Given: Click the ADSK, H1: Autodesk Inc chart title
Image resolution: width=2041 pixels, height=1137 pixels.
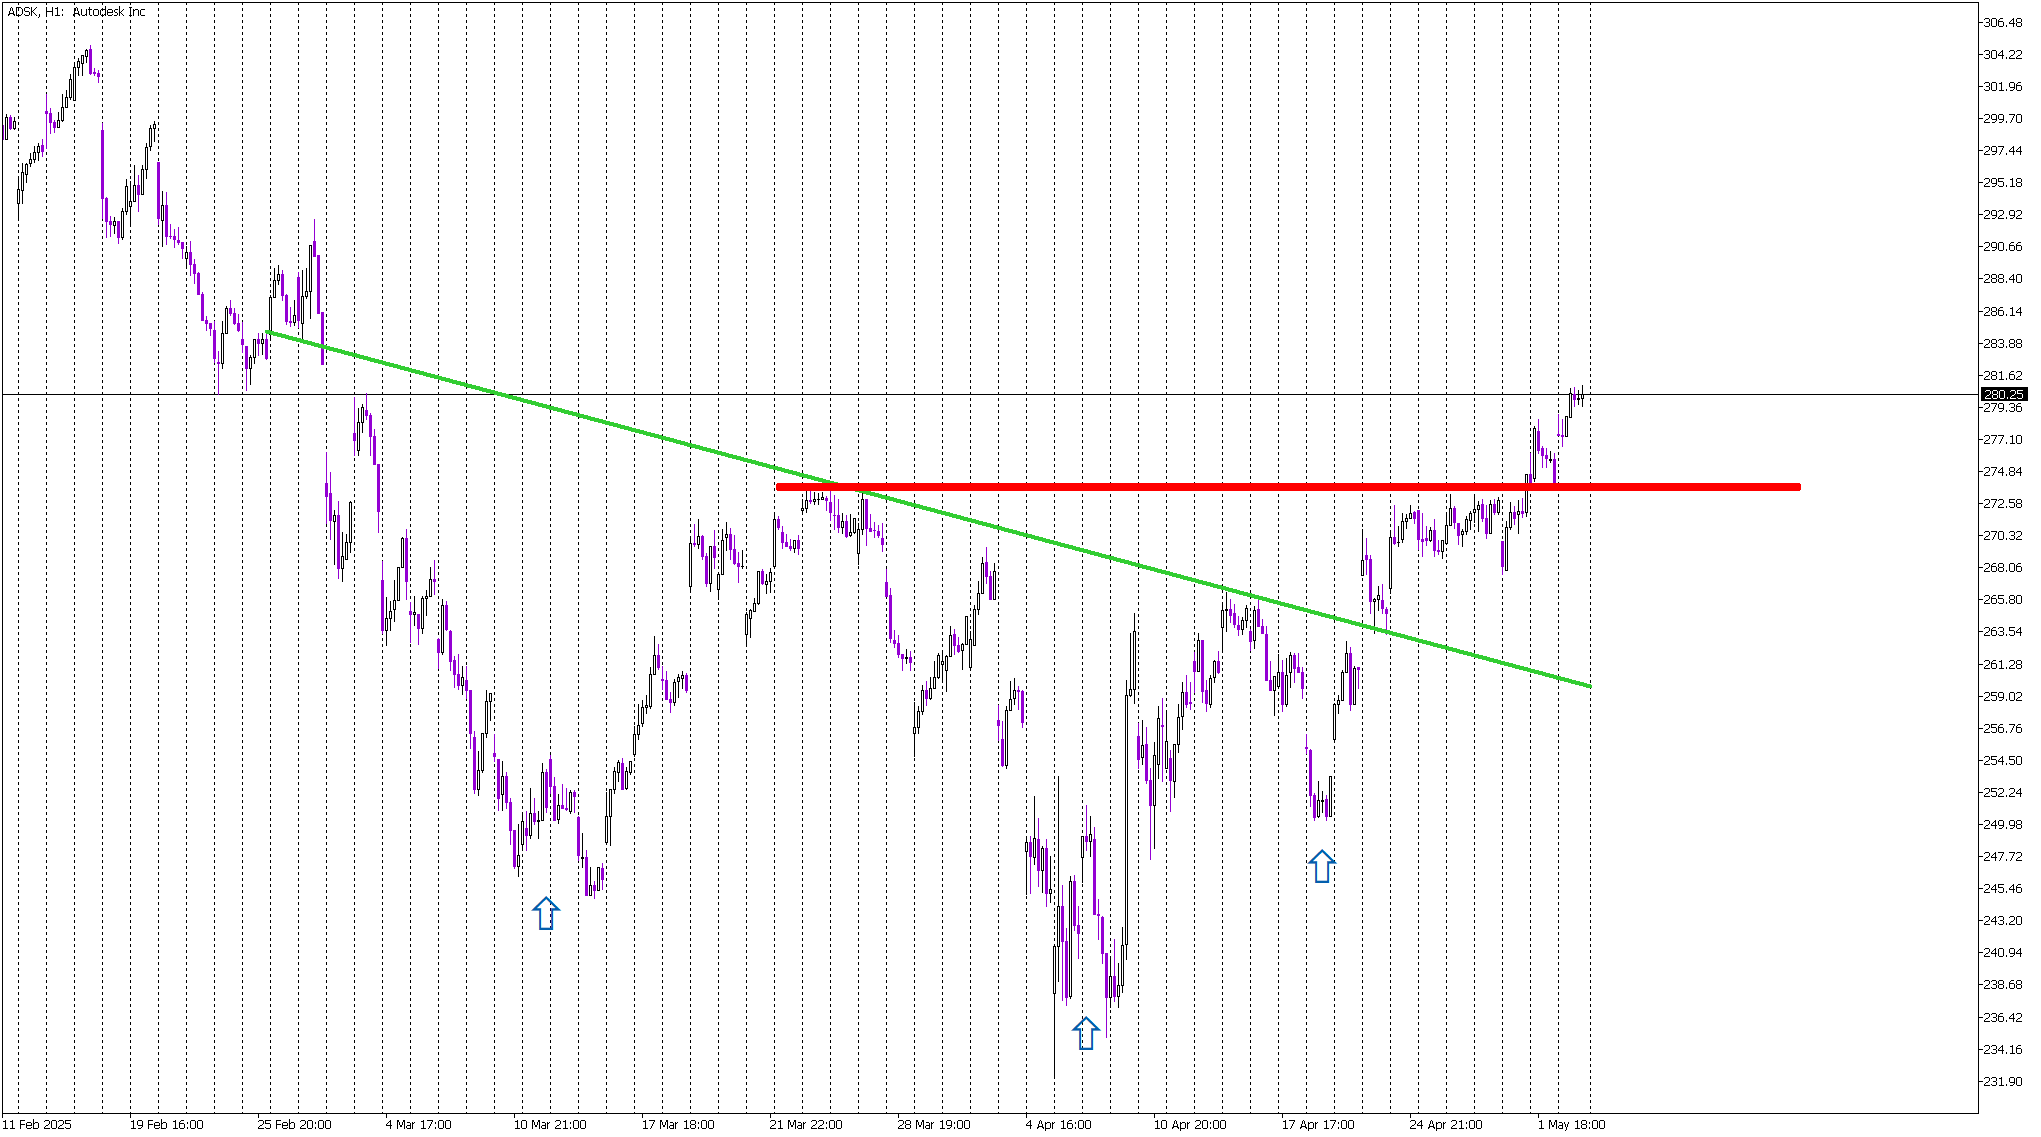Looking at the screenshot, I should click(x=76, y=12).
